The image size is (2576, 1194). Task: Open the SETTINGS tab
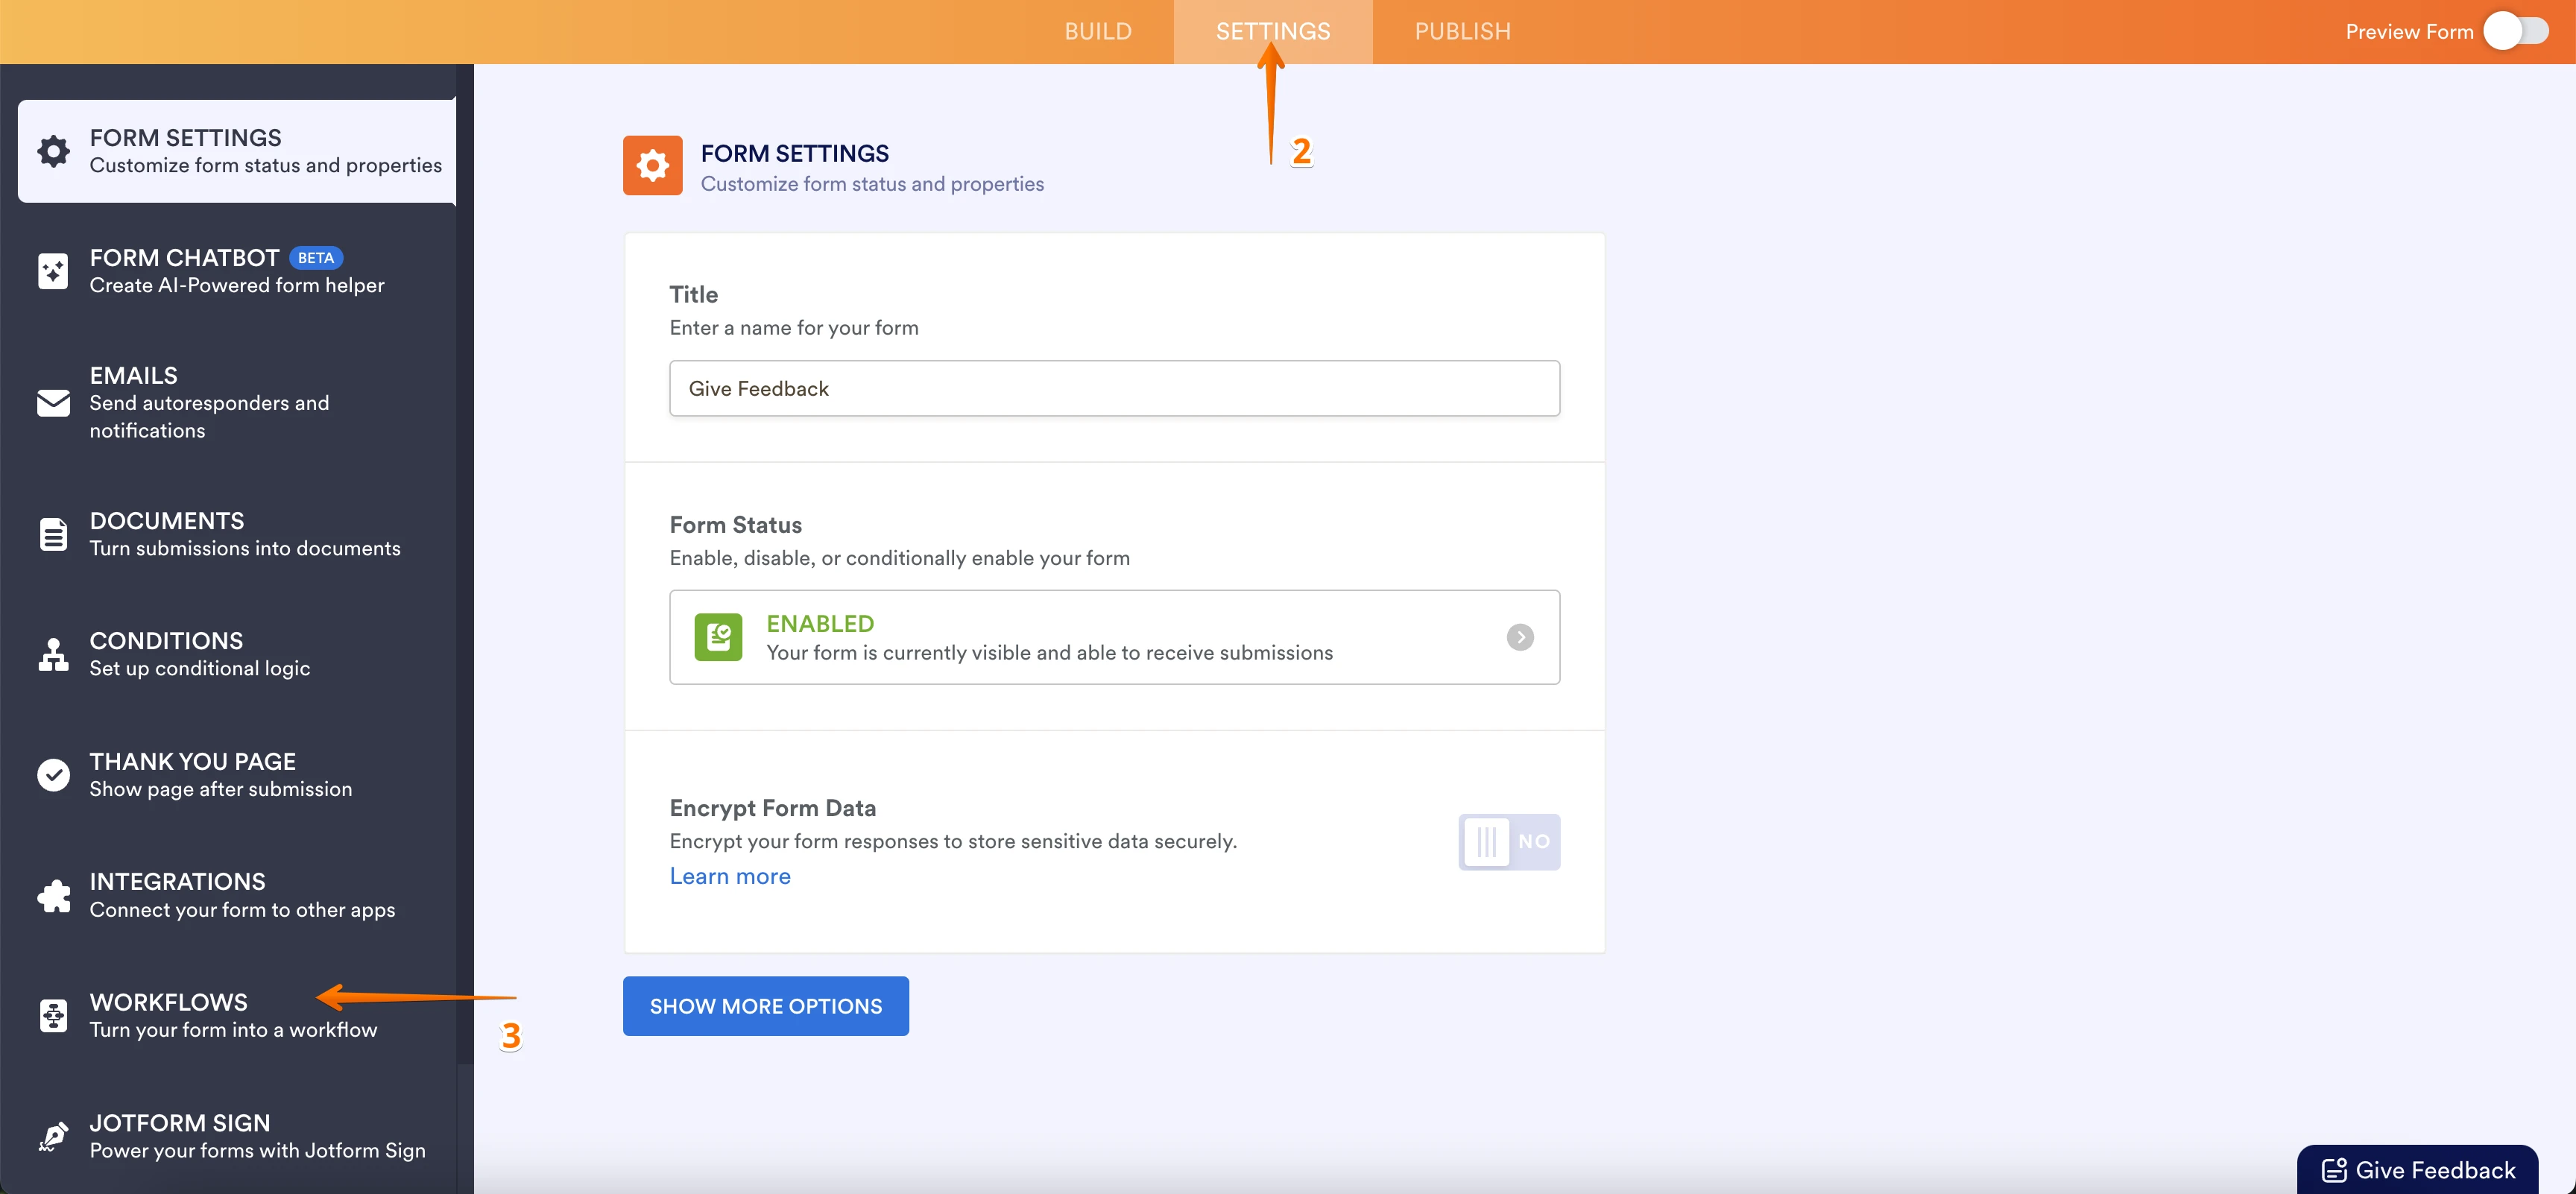click(x=1273, y=31)
